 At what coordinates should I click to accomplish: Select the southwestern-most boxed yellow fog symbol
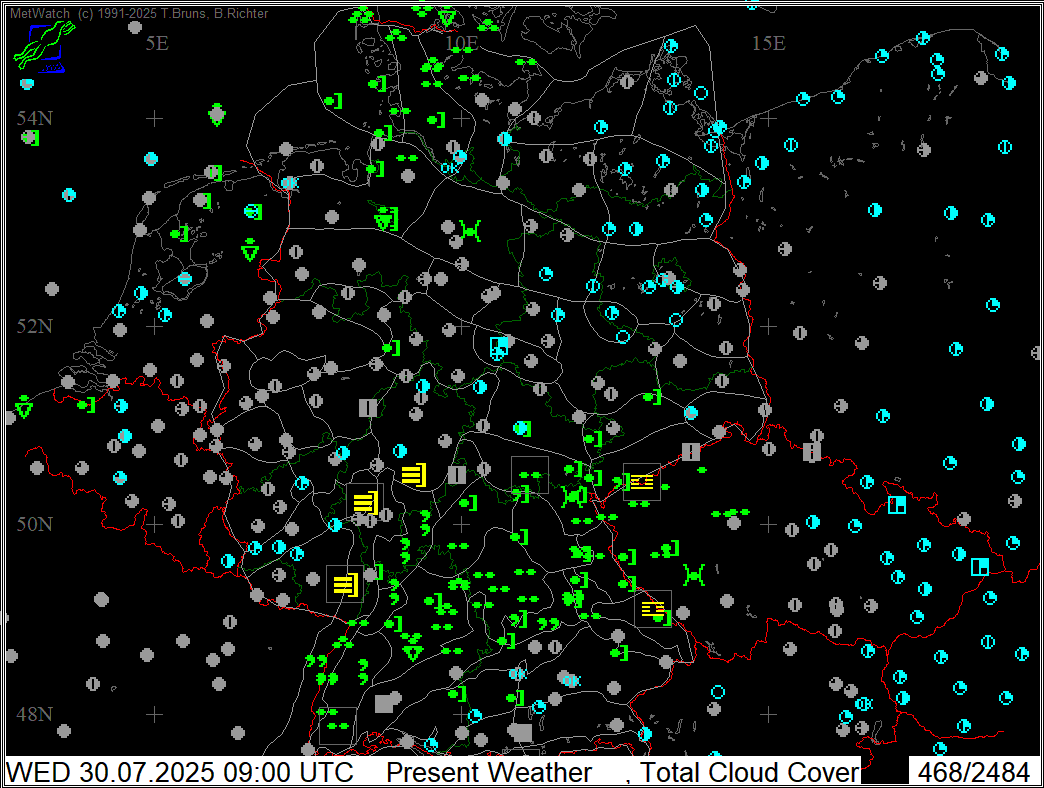click(x=346, y=584)
